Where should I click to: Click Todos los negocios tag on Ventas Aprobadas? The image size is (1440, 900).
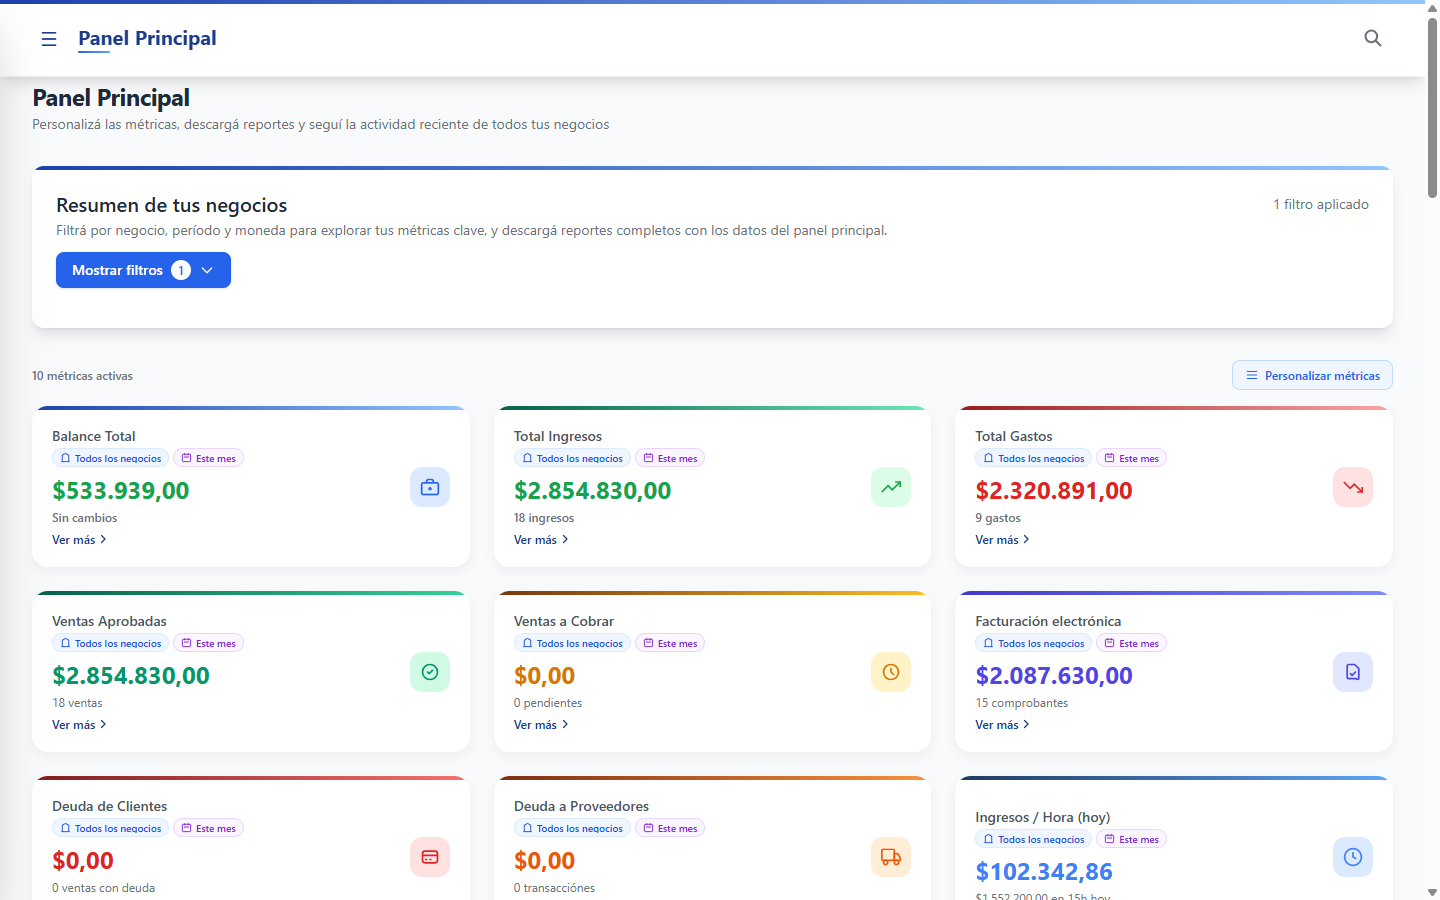click(x=111, y=643)
